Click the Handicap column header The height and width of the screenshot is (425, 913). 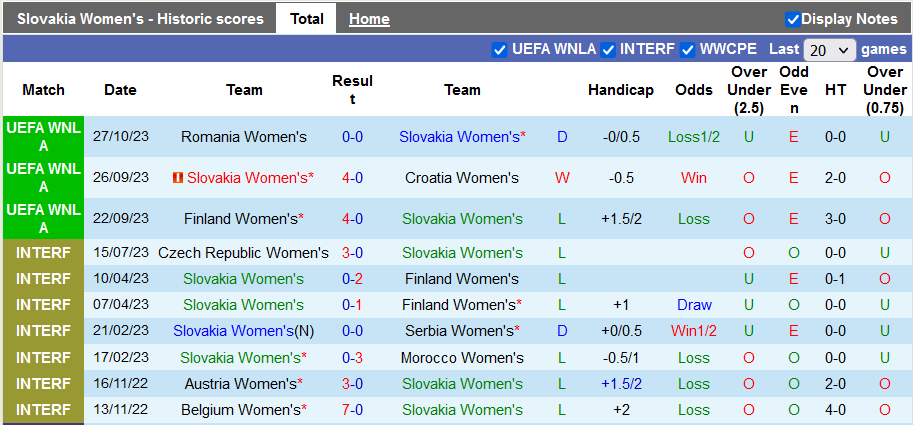click(620, 90)
